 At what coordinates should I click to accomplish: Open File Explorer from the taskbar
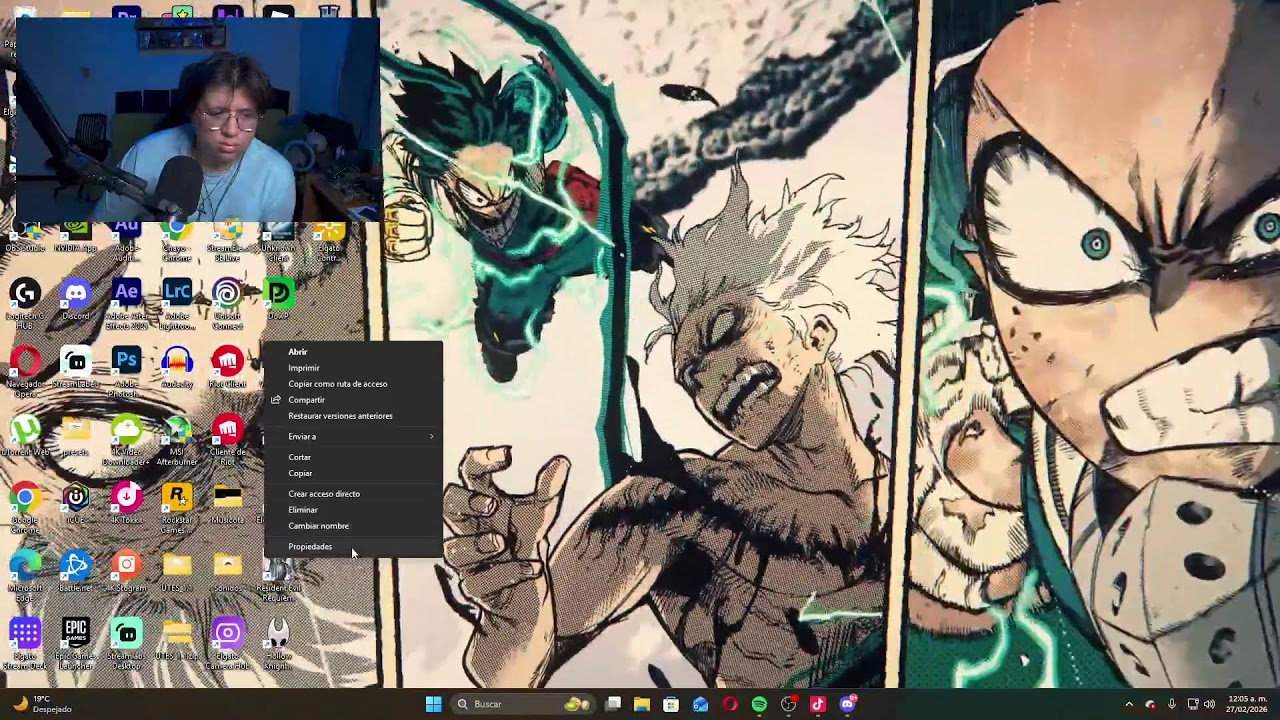click(642, 704)
